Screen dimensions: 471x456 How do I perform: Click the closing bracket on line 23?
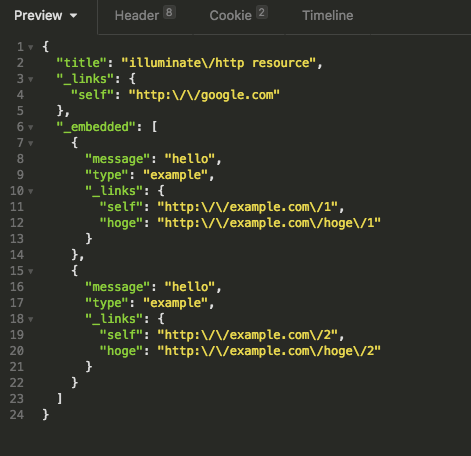click(60, 399)
